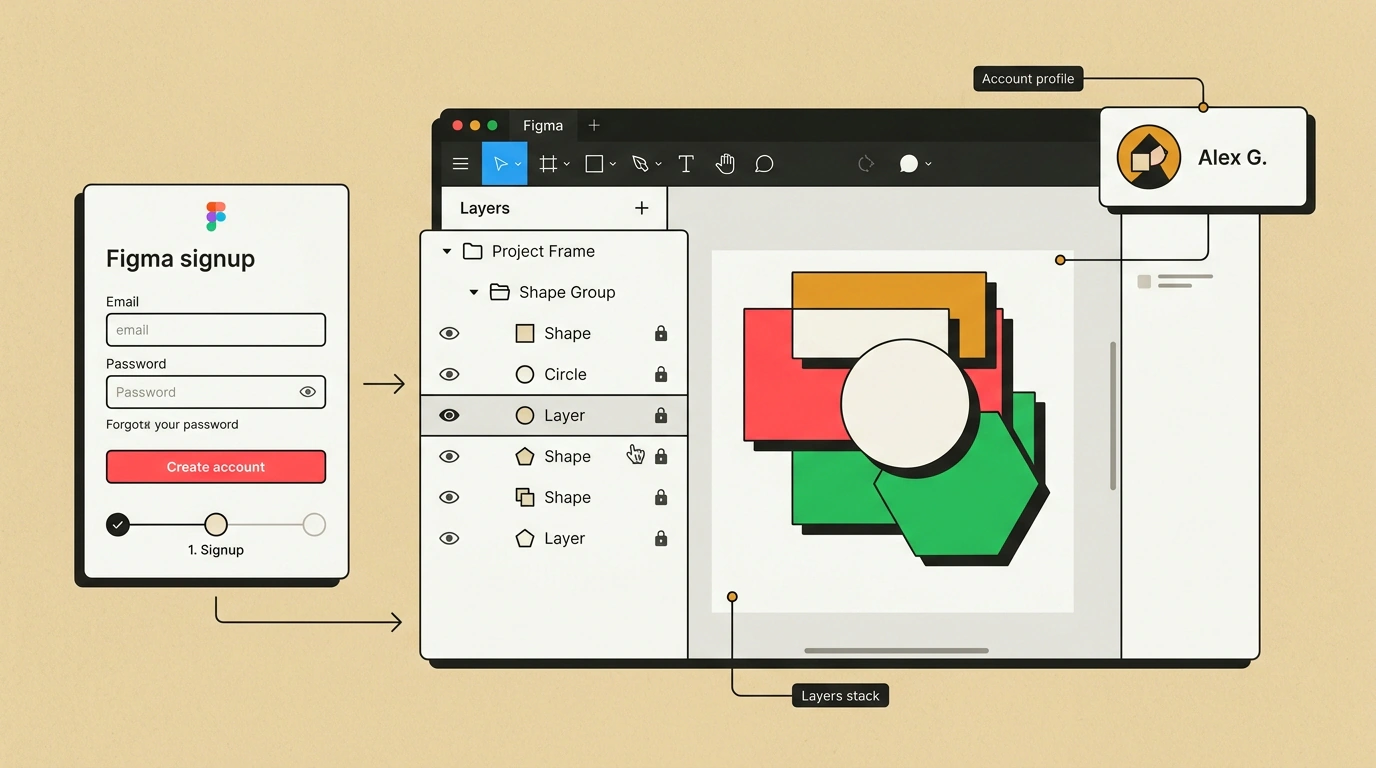Select the Frame tool icon
Screen dimensions: 1376x768
548,164
